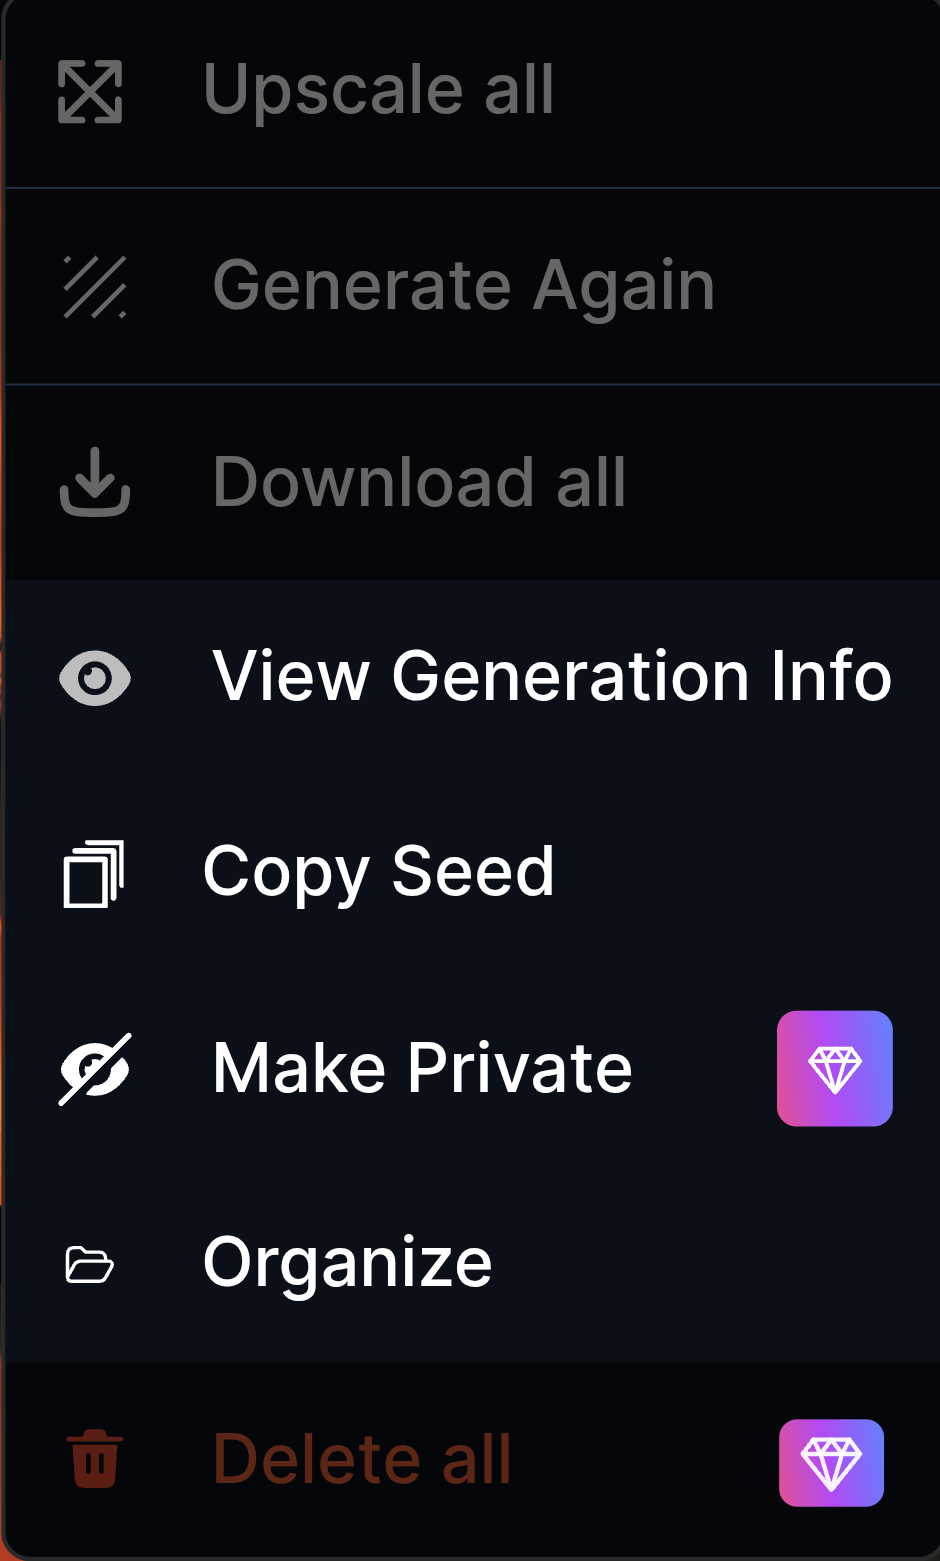Choose Delete all from the menu
Screen dimensions: 940x1561
point(362,1459)
